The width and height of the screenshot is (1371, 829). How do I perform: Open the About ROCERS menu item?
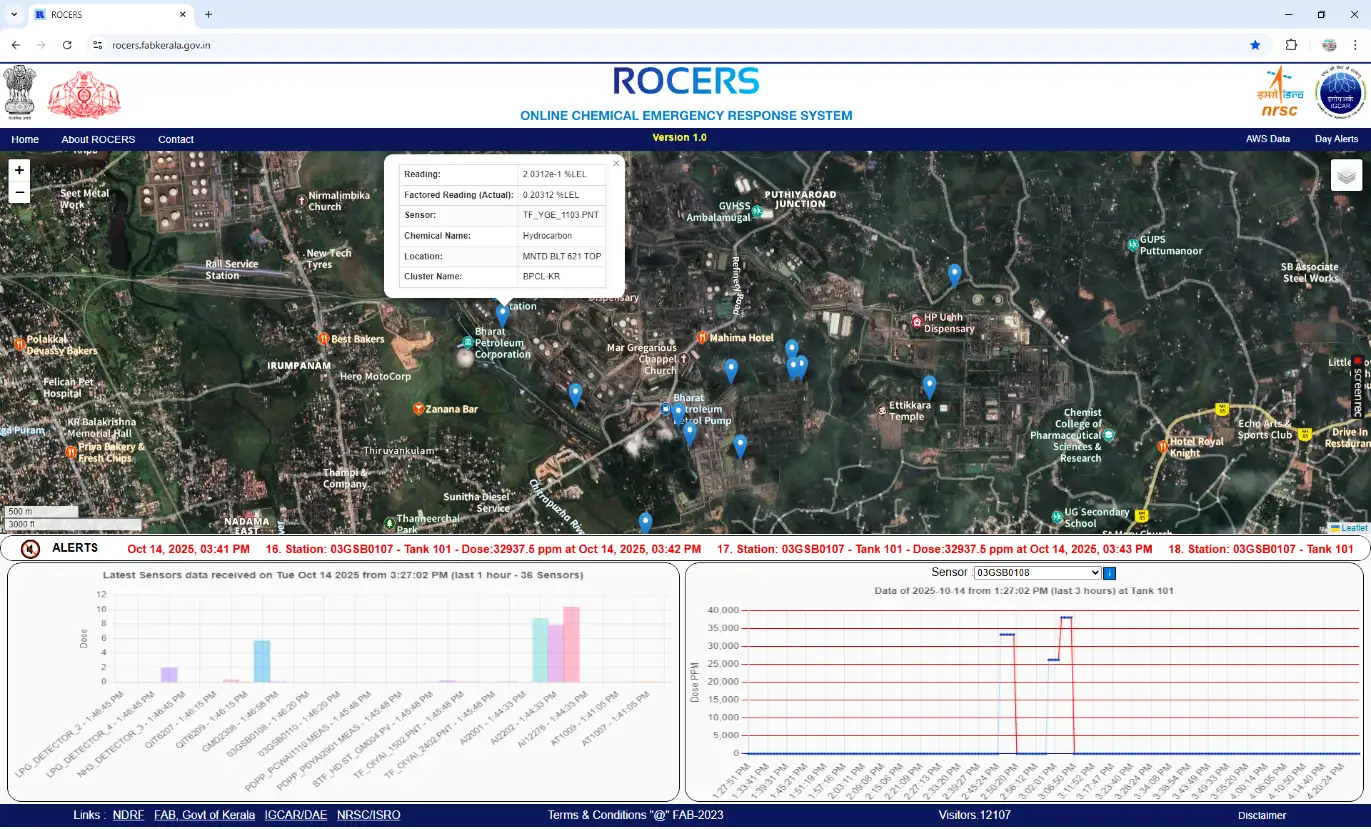pos(98,139)
